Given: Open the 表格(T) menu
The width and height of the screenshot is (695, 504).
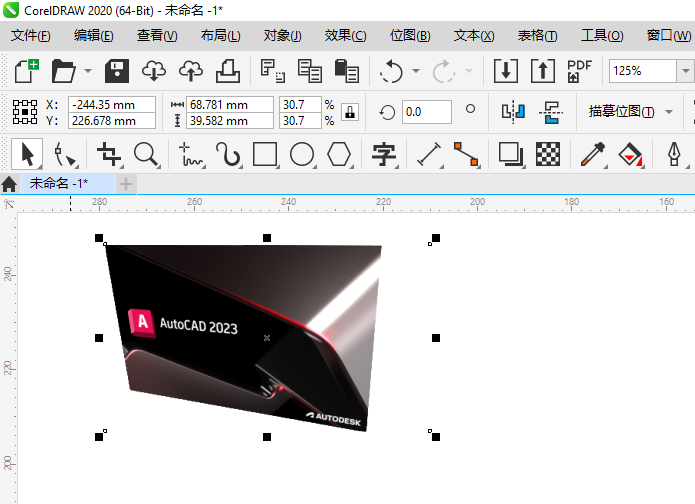Looking at the screenshot, I should [x=537, y=35].
